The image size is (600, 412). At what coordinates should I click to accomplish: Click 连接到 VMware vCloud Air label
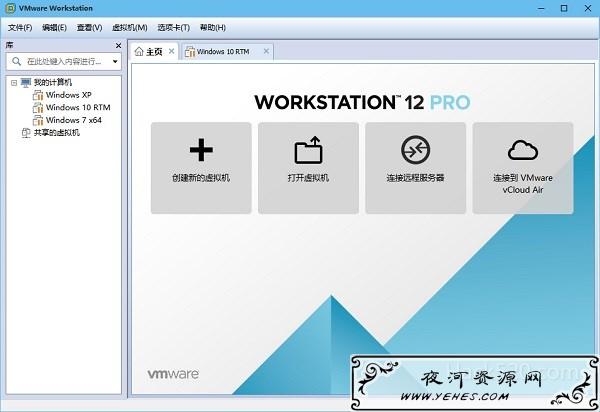(x=523, y=184)
